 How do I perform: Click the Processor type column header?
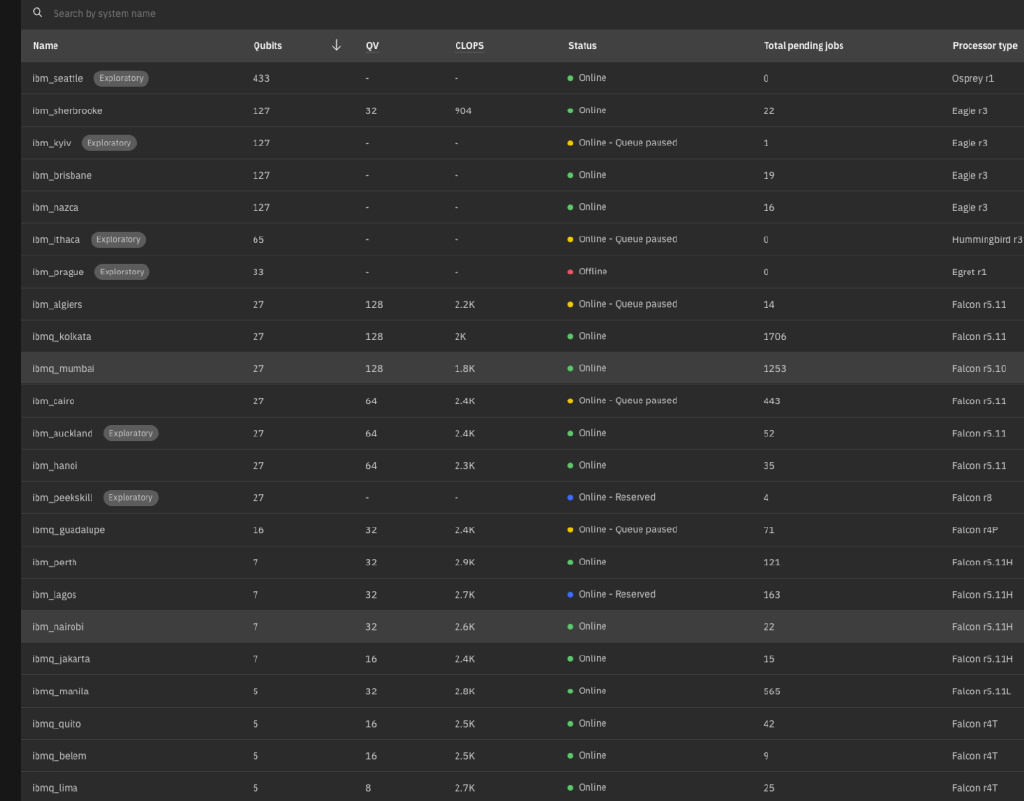pos(984,46)
